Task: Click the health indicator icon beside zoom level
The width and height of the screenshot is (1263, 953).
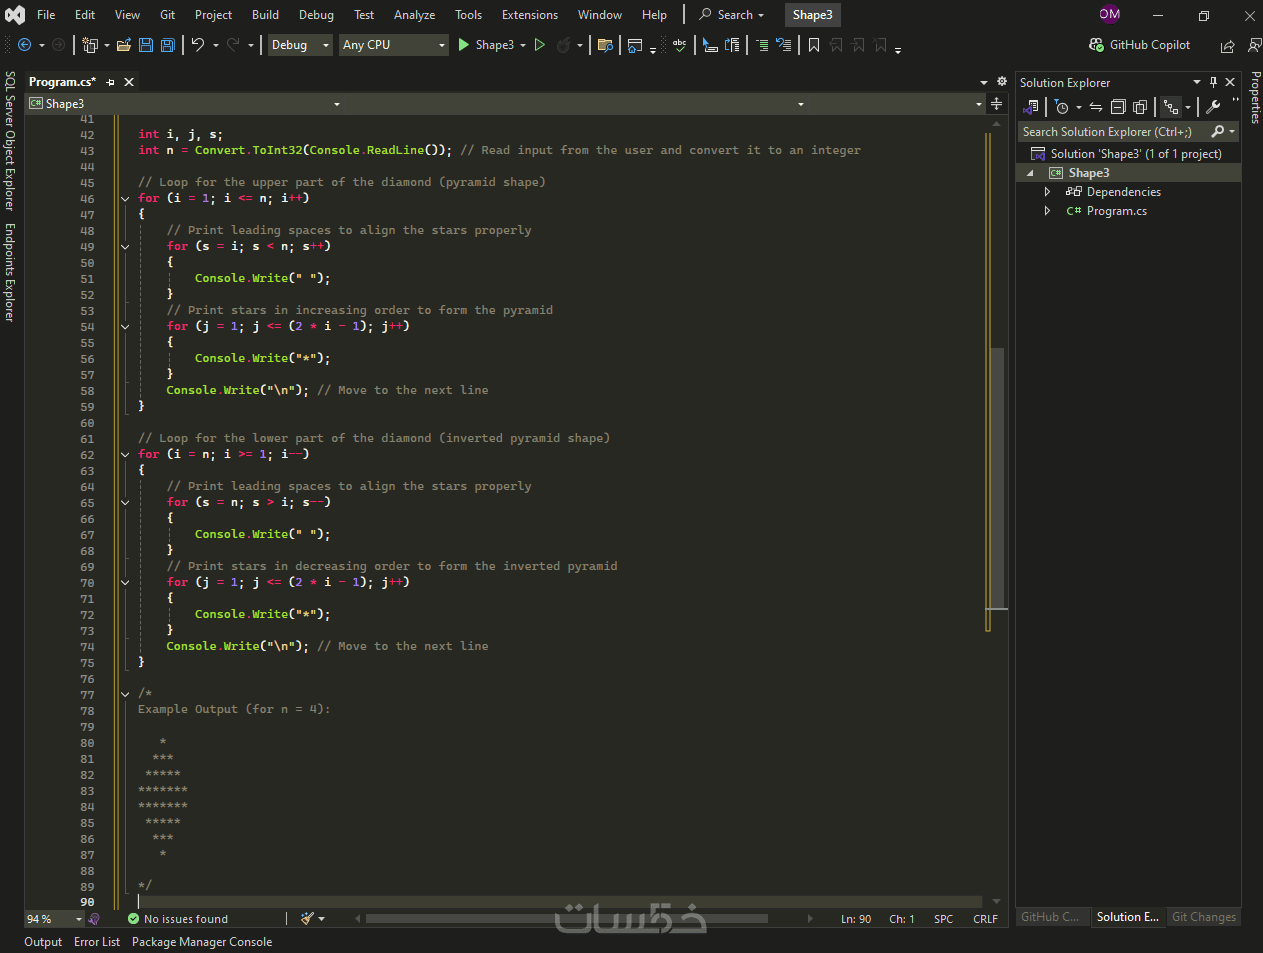Action: 94,919
